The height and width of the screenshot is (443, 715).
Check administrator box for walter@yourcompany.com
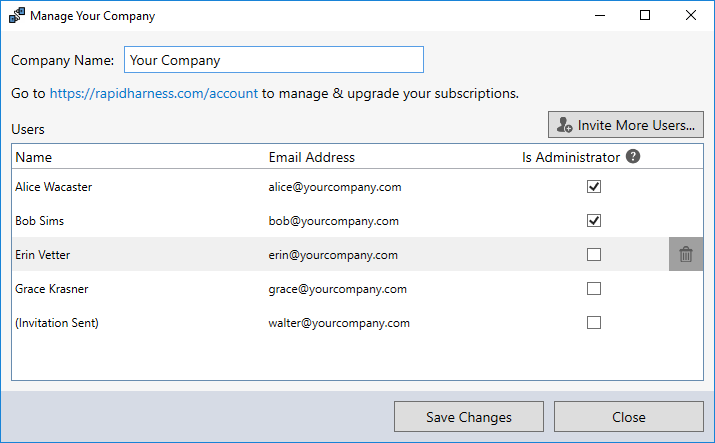coord(594,323)
